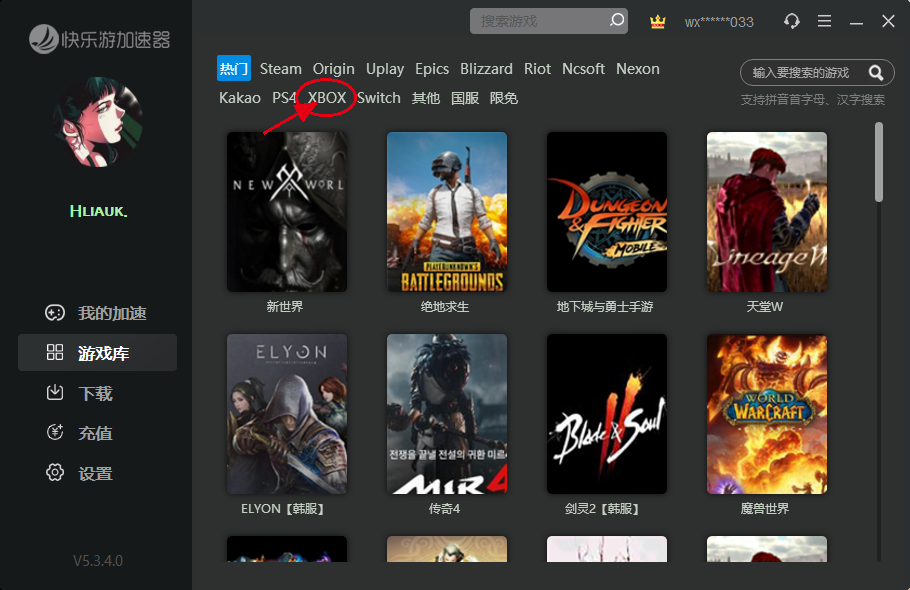Click the 充值 recharge icon
This screenshot has height=590, width=910.
(55, 432)
